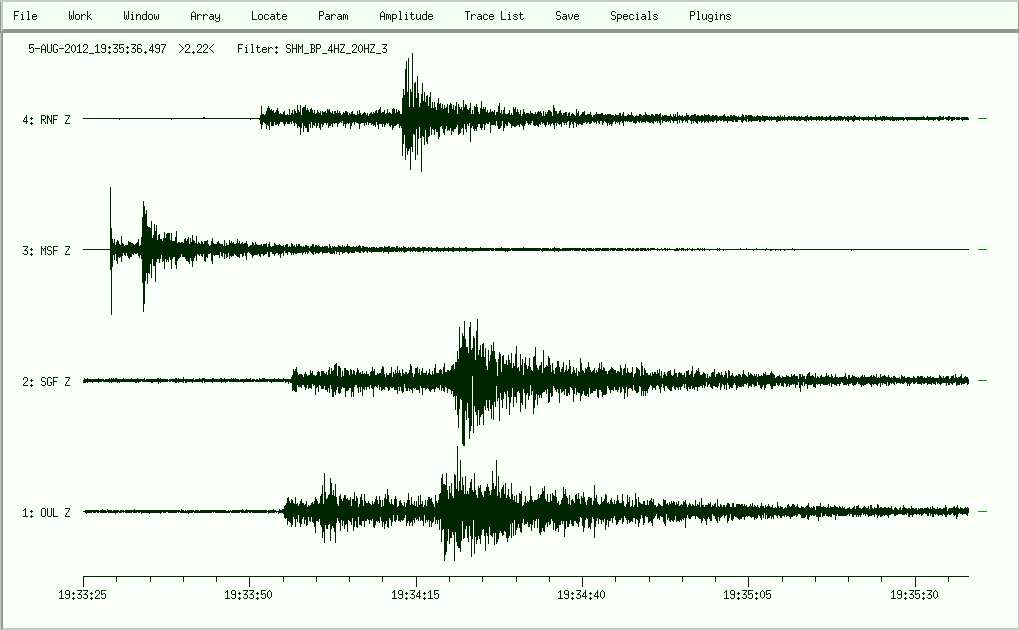Open the Specials menu
Image resolution: width=1019 pixels, height=630 pixels.
pos(634,16)
